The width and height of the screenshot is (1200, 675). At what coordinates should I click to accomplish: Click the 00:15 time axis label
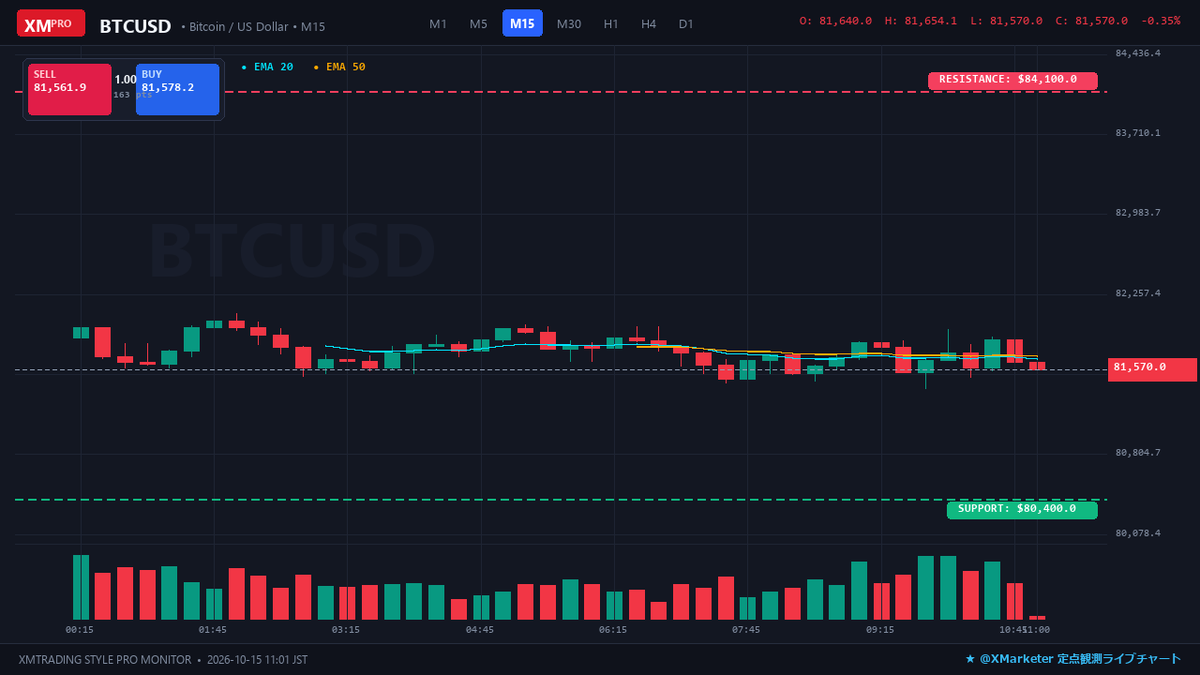coord(79,630)
